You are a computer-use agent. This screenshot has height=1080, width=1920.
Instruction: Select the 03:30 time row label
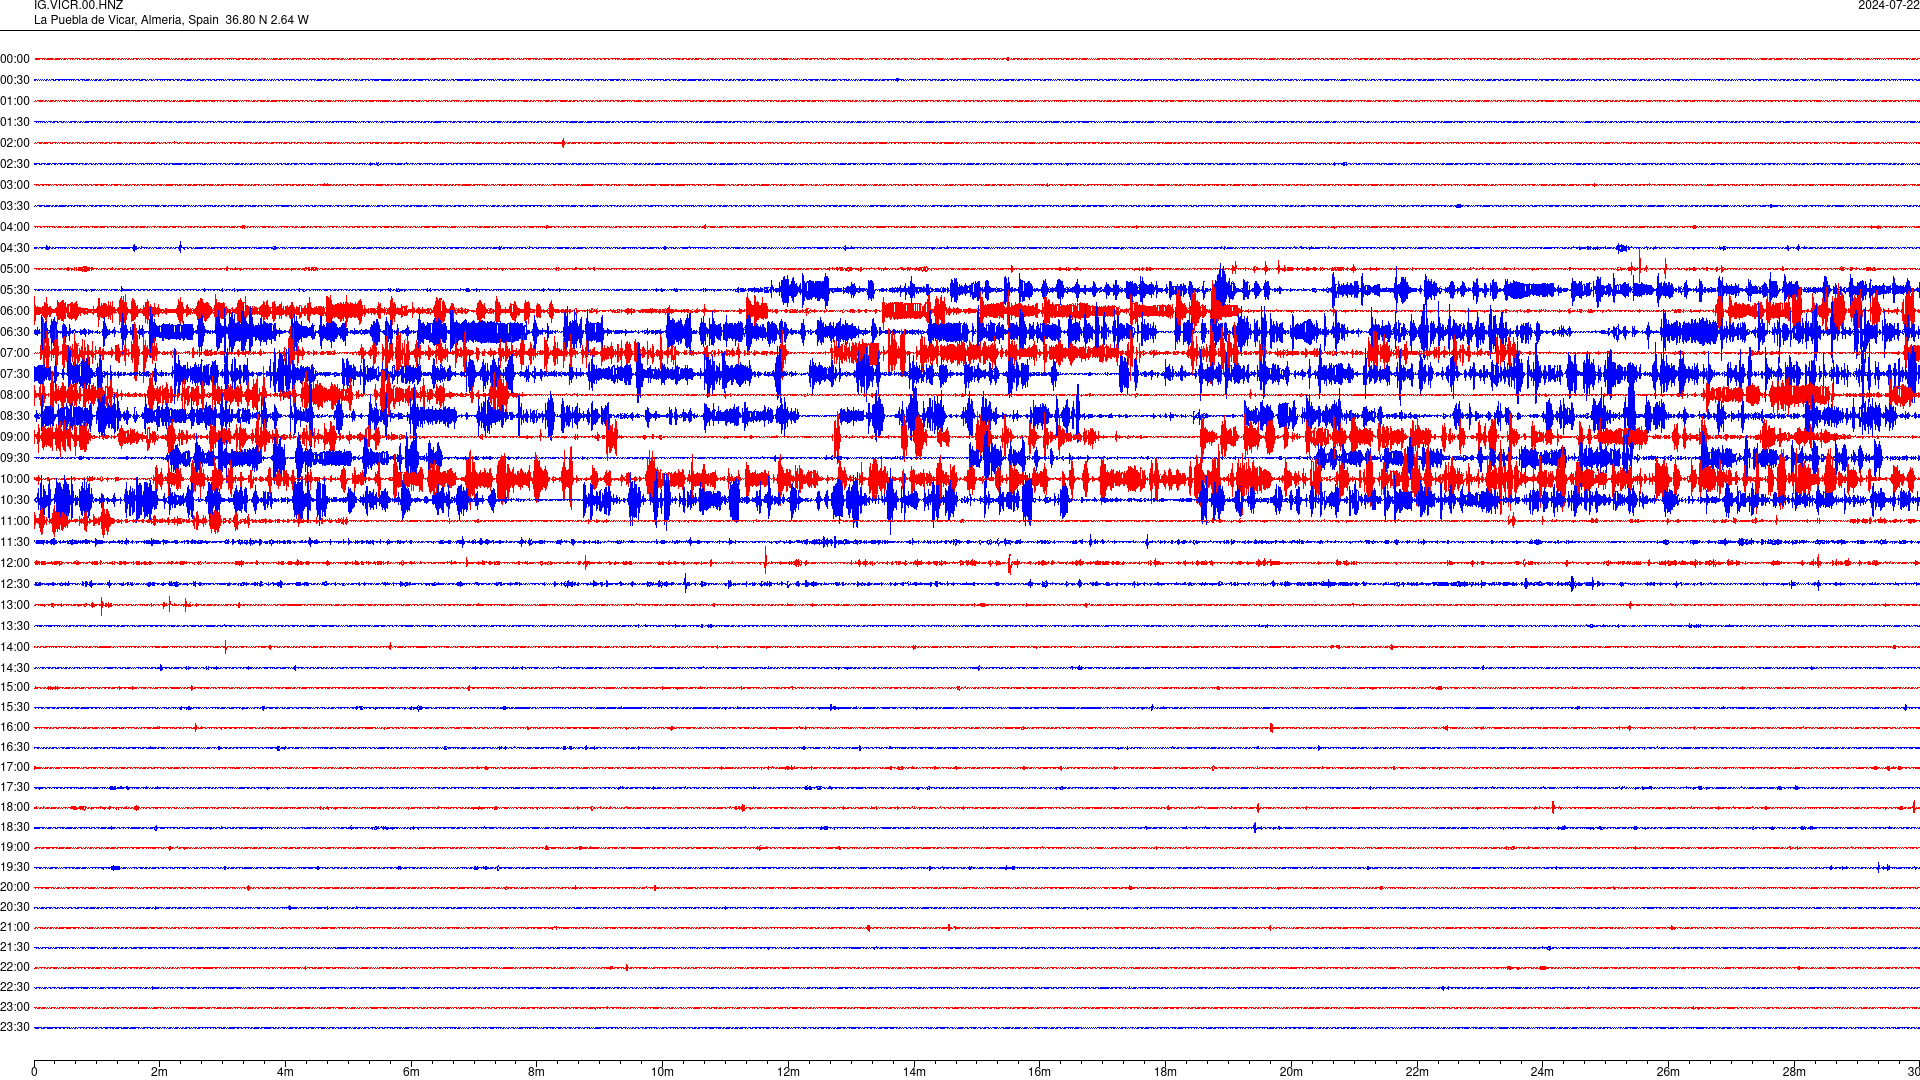tap(15, 206)
